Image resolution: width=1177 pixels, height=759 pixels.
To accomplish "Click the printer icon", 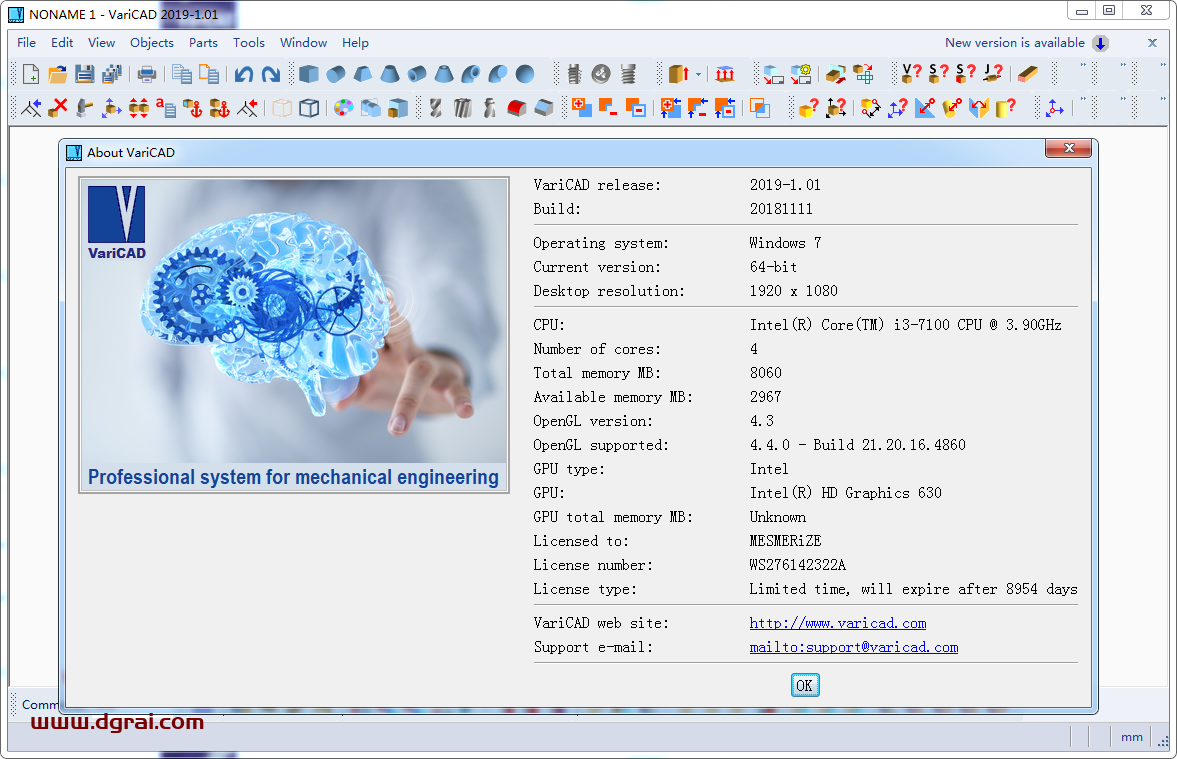I will [147, 74].
